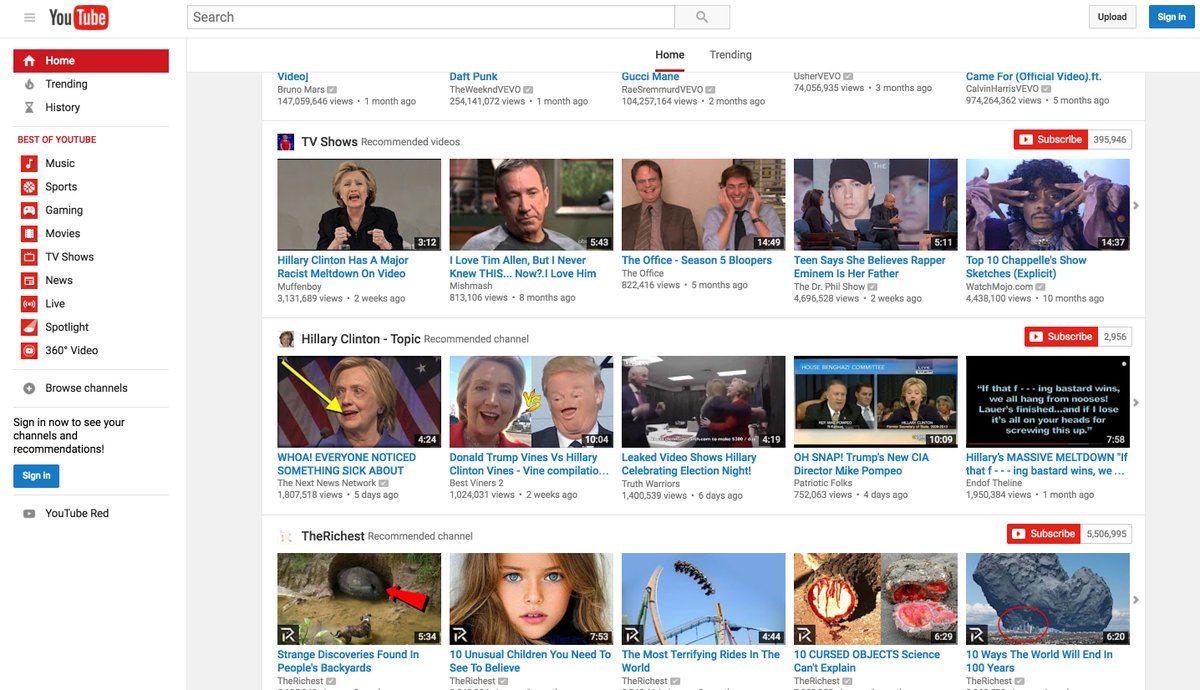Viewport: 1200px width, 690px height.
Task: Open 10 CURSED OBJECTS video thumbnail
Action: pyautogui.click(x=875, y=598)
